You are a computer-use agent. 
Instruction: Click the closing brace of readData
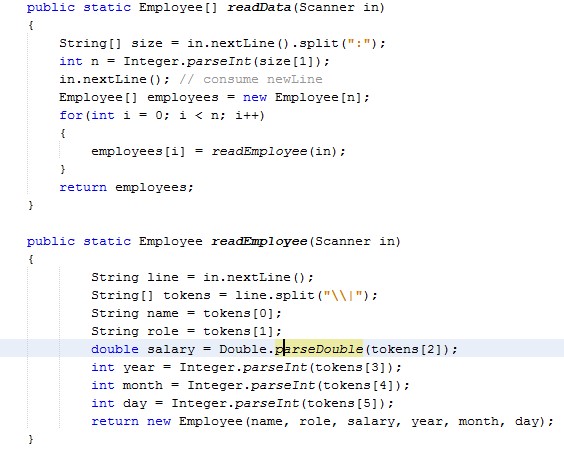tap(31, 205)
